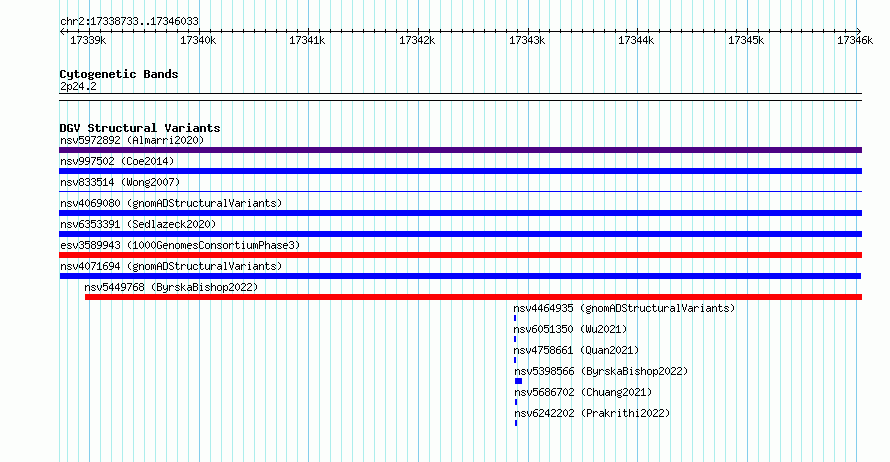The height and width of the screenshot is (462, 890).
Task: Open nsv5686702 (Chuang2021) label
Action: [x=583, y=392]
